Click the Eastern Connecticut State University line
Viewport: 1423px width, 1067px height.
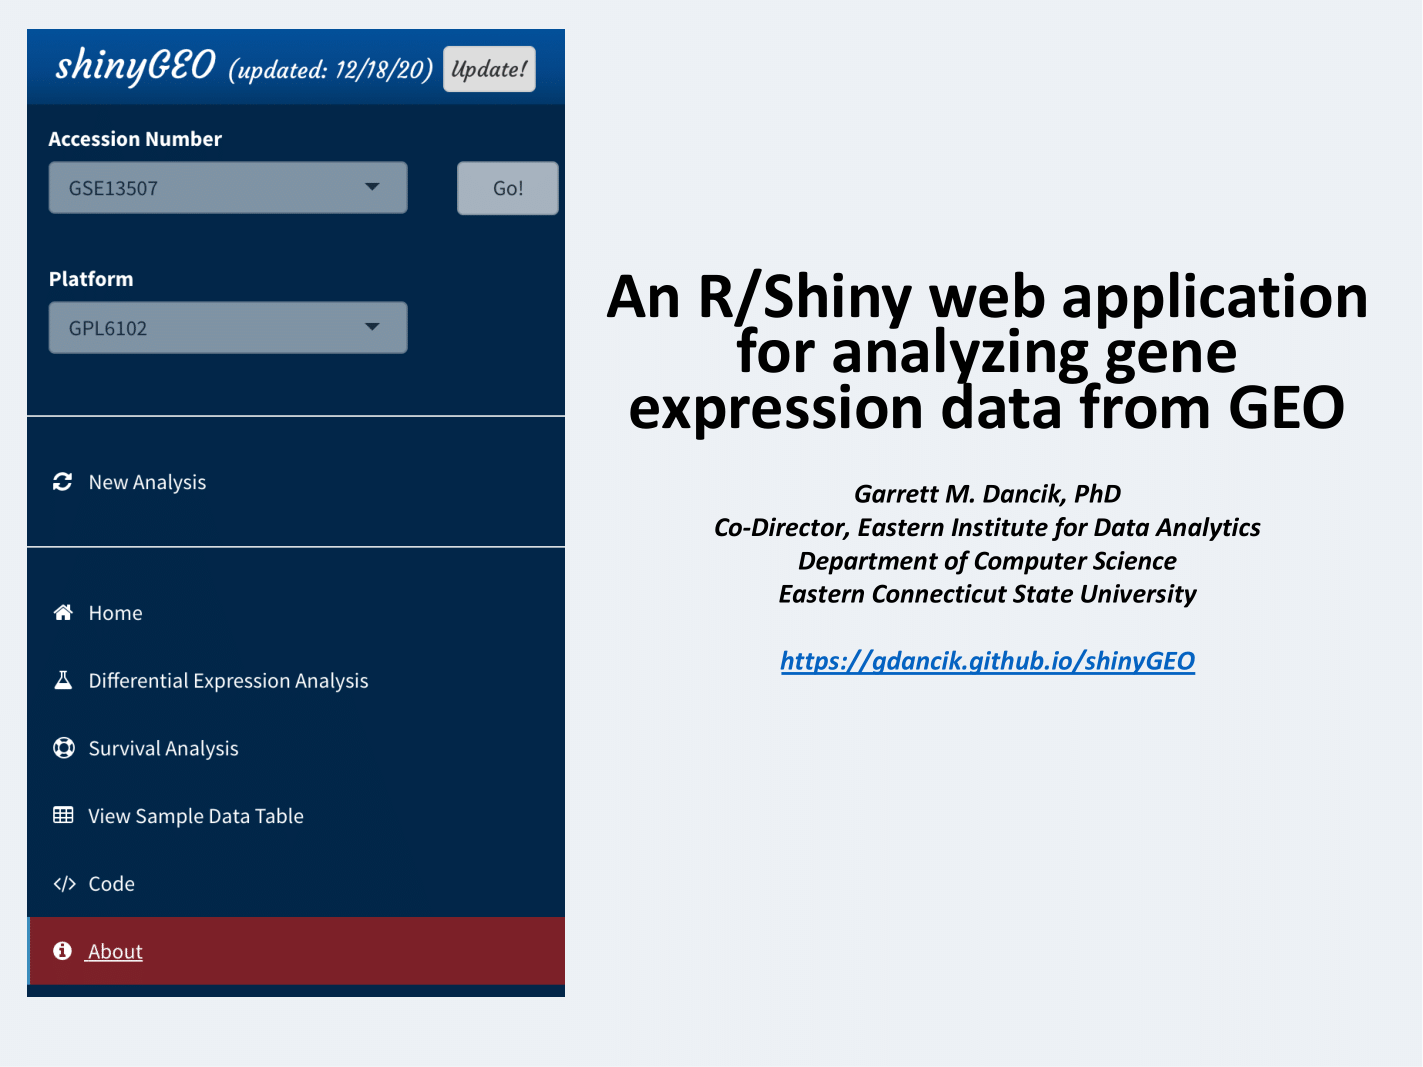pos(987,594)
